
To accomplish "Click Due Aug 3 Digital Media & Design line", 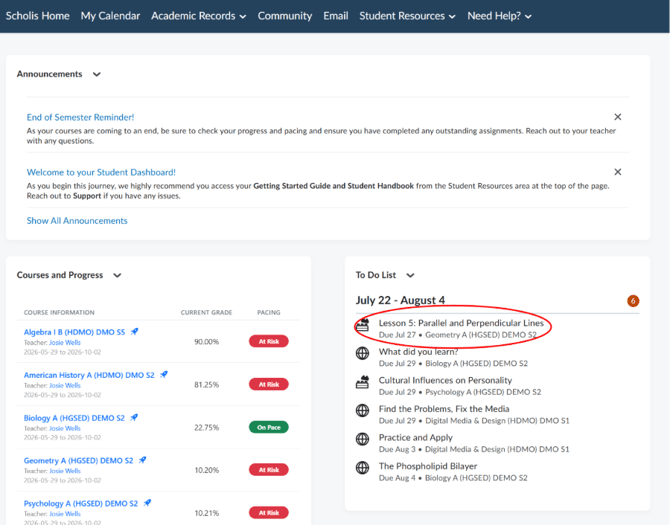I will (x=474, y=449).
